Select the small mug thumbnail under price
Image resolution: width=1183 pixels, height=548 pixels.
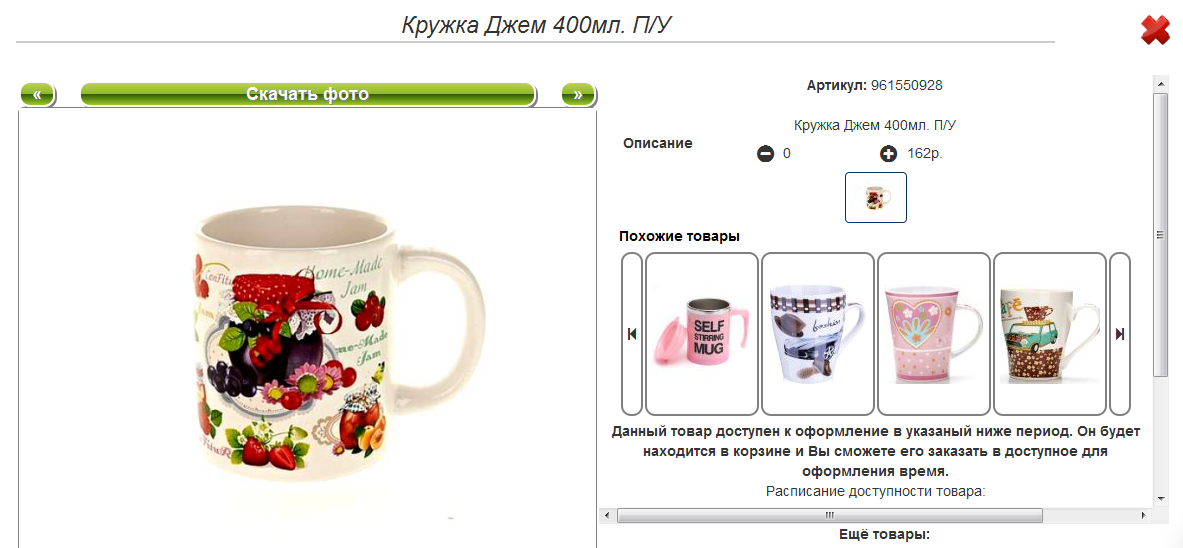pyautogui.click(x=876, y=197)
